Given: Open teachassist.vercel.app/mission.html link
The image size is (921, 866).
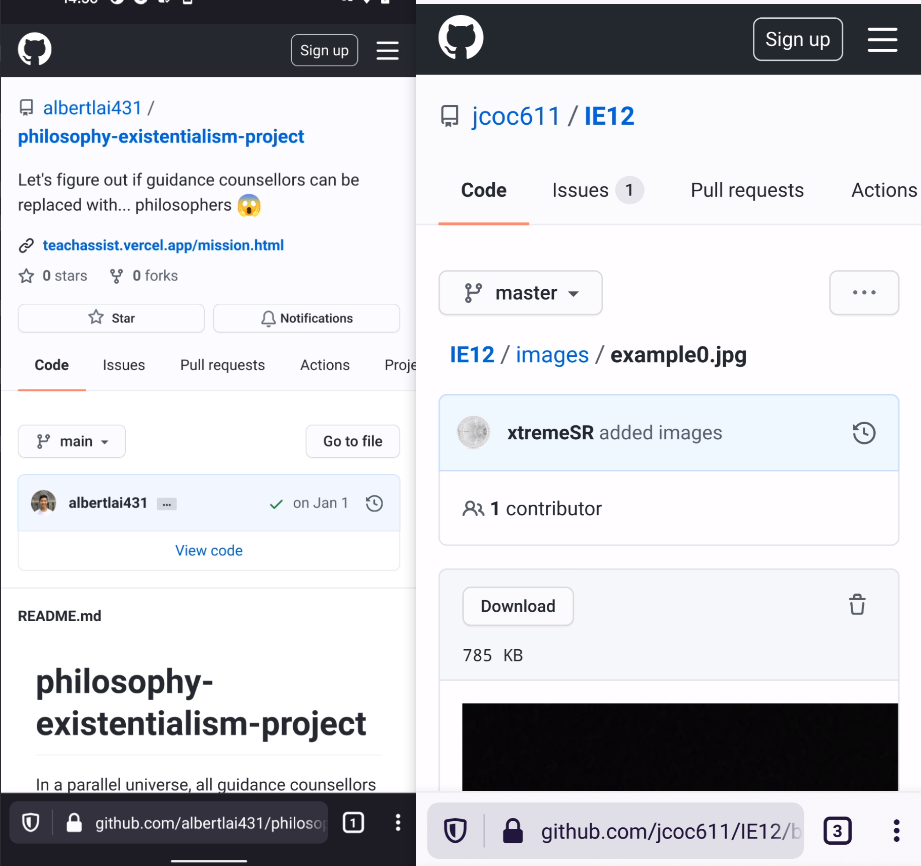Looking at the screenshot, I should click(163, 245).
